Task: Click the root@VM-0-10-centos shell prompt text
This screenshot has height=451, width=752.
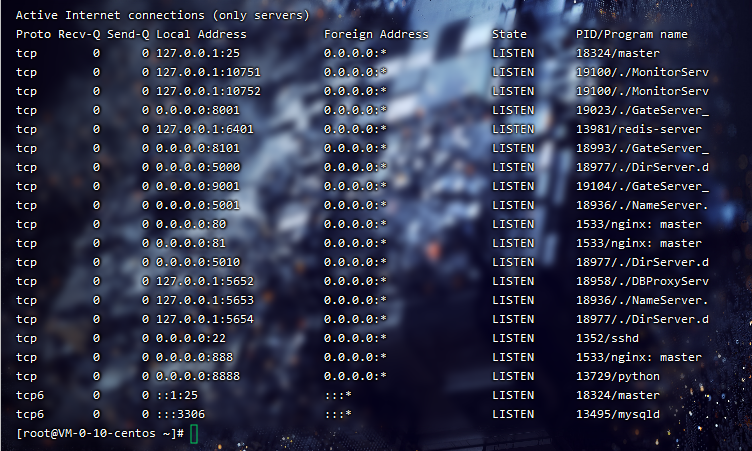Action: (99, 433)
